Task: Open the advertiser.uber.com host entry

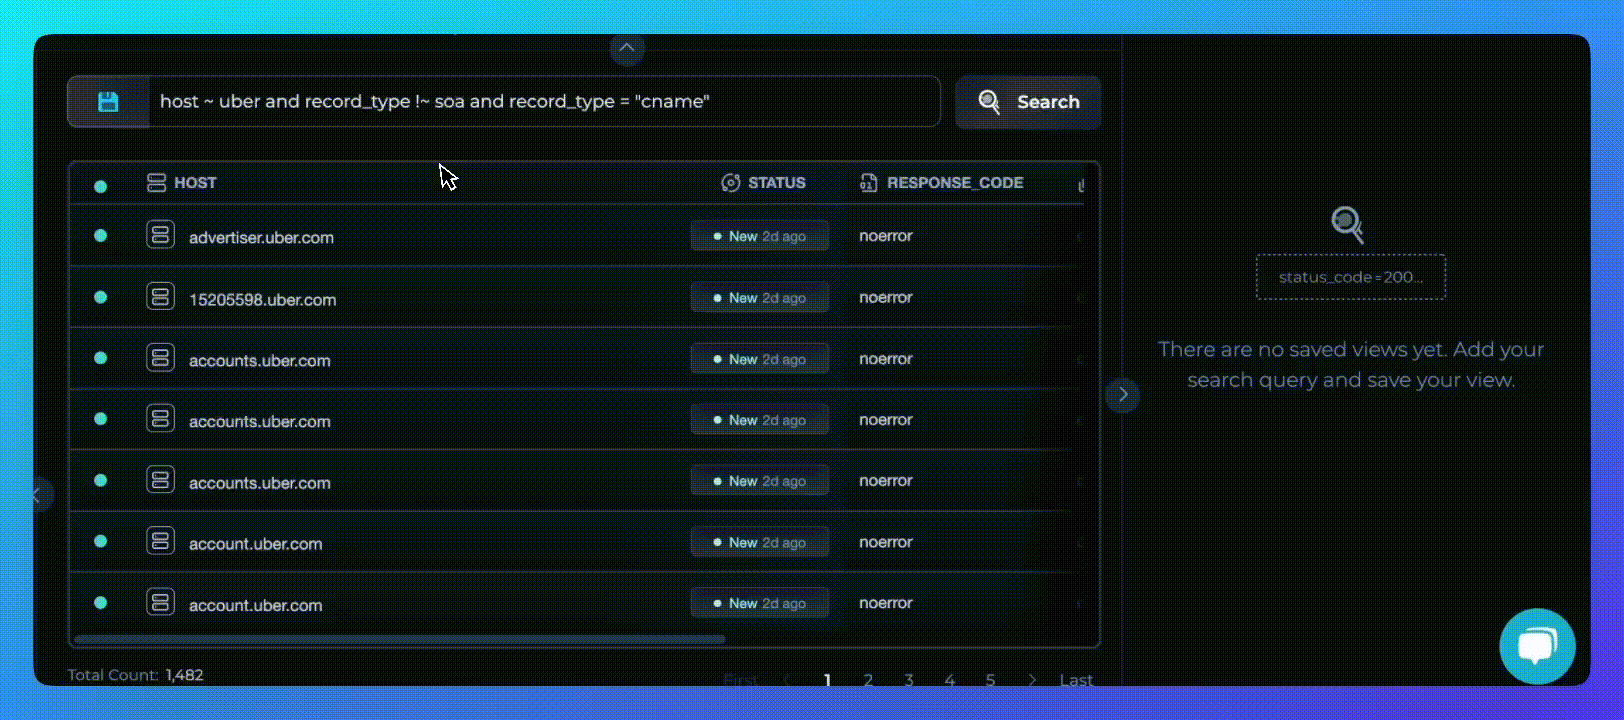Action: tap(261, 238)
